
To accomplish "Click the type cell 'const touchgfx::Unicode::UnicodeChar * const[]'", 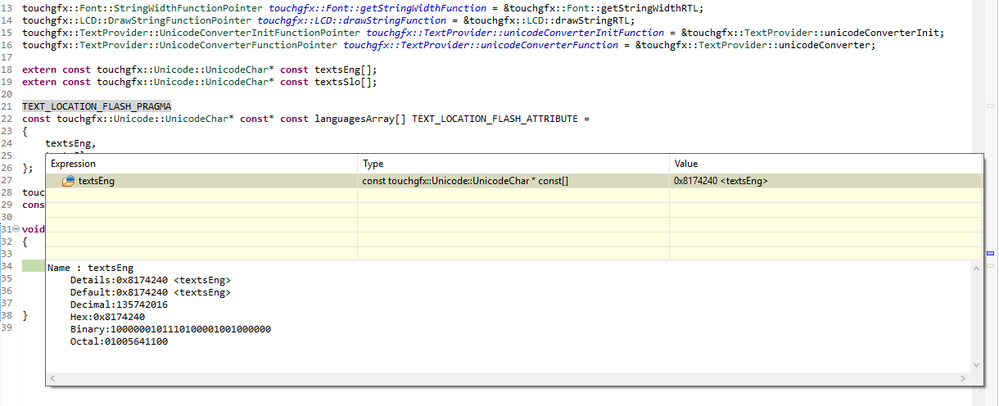I will (x=466, y=182).
